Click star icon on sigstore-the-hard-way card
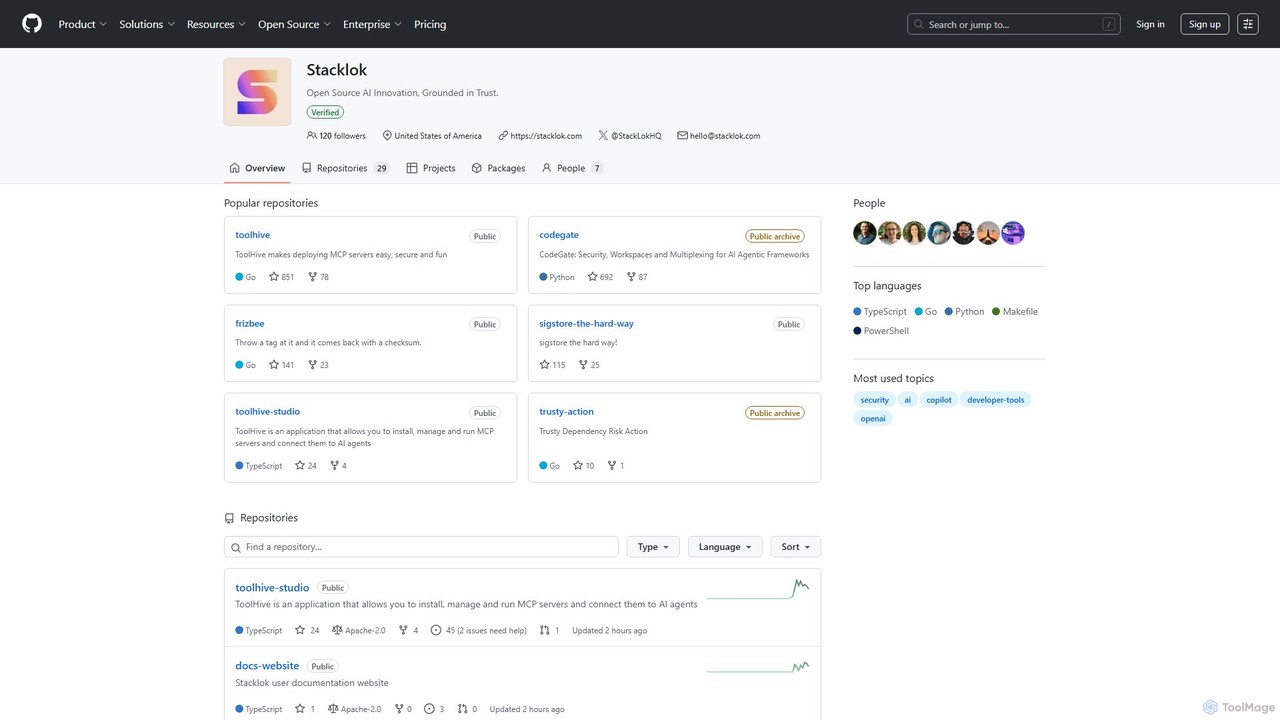Viewport: 1280px width, 720px height. pos(544,365)
